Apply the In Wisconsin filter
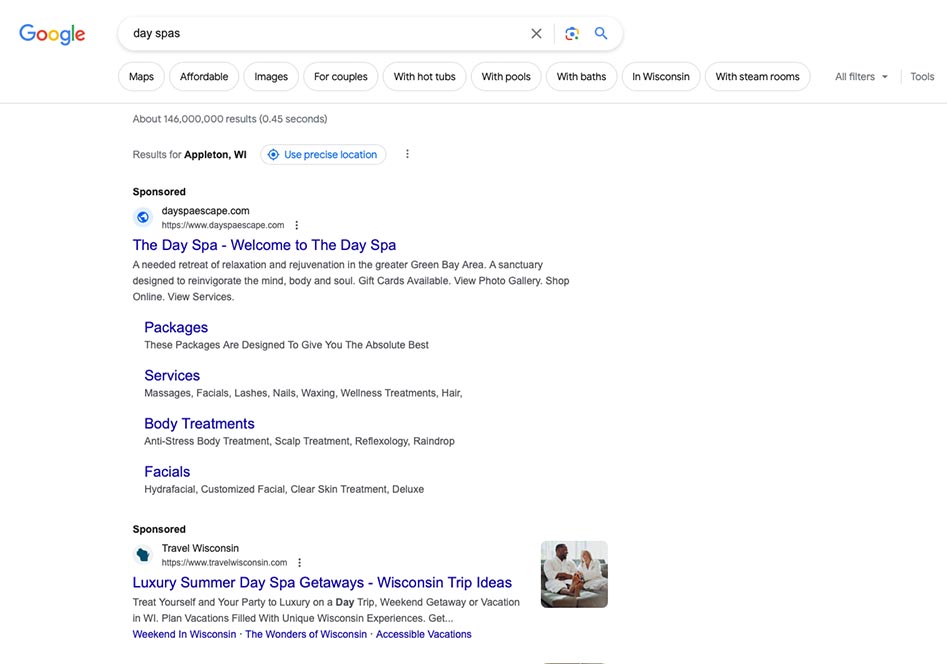Viewport: 947px width, 664px height. pos(661,77)
